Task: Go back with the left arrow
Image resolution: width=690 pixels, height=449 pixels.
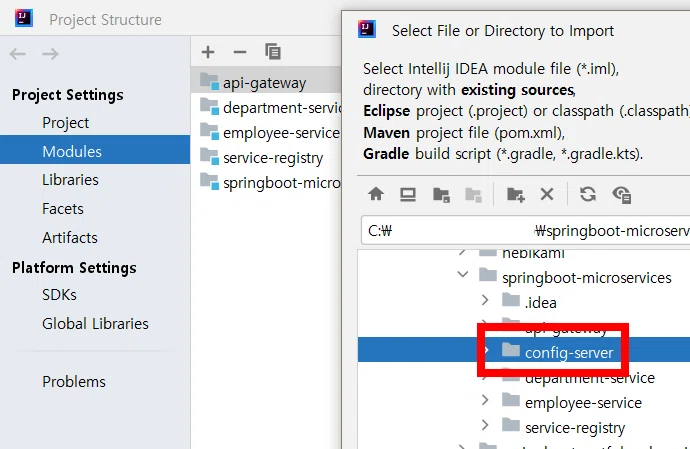Action: (18, 54)
